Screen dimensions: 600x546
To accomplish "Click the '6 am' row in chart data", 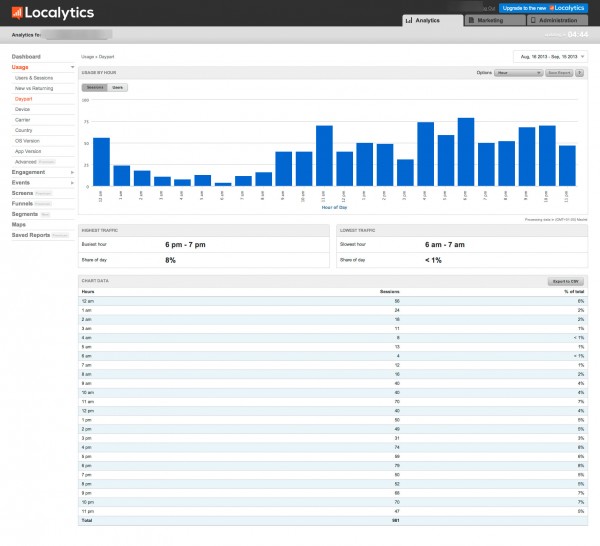I will coord(333,356).
